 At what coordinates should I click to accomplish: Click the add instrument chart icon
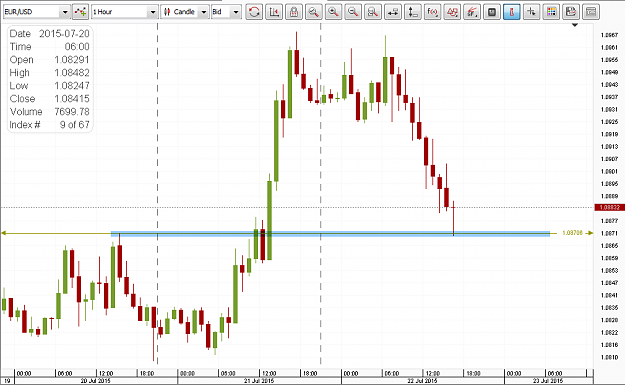click(x=81, y=12)
